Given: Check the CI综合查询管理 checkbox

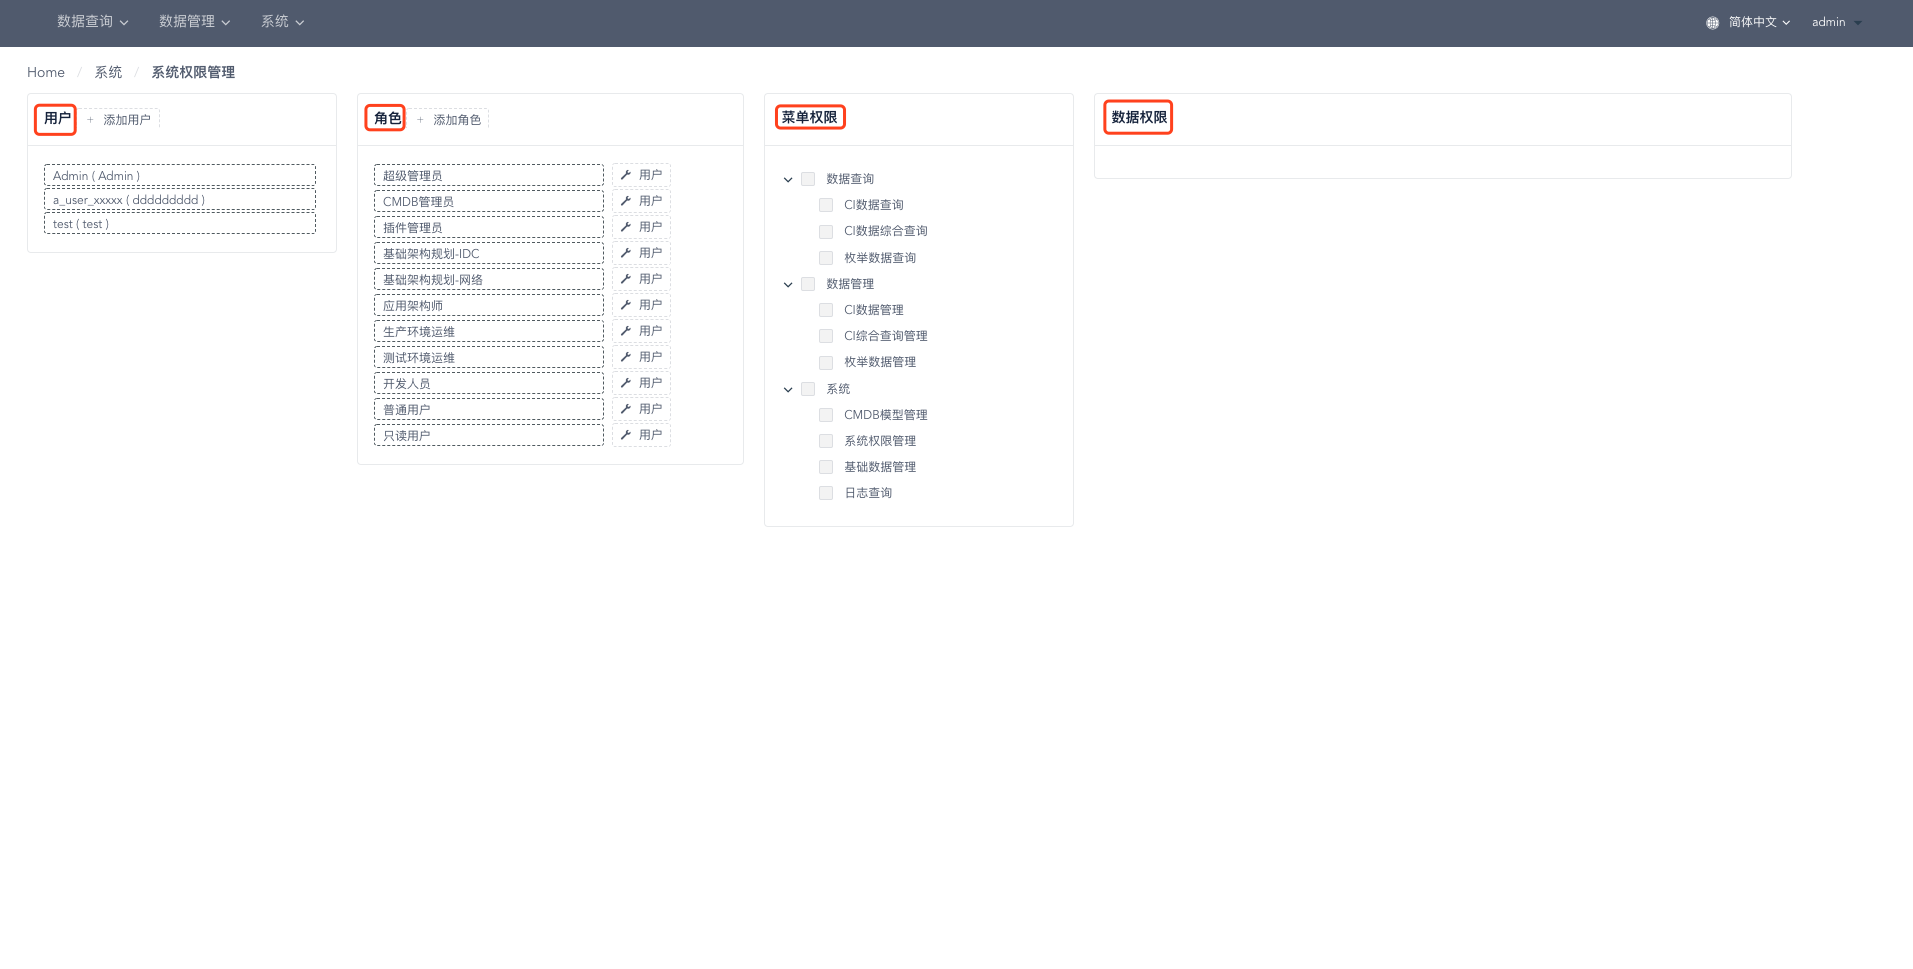Looking at the screenshot, I should coord(826,336).
